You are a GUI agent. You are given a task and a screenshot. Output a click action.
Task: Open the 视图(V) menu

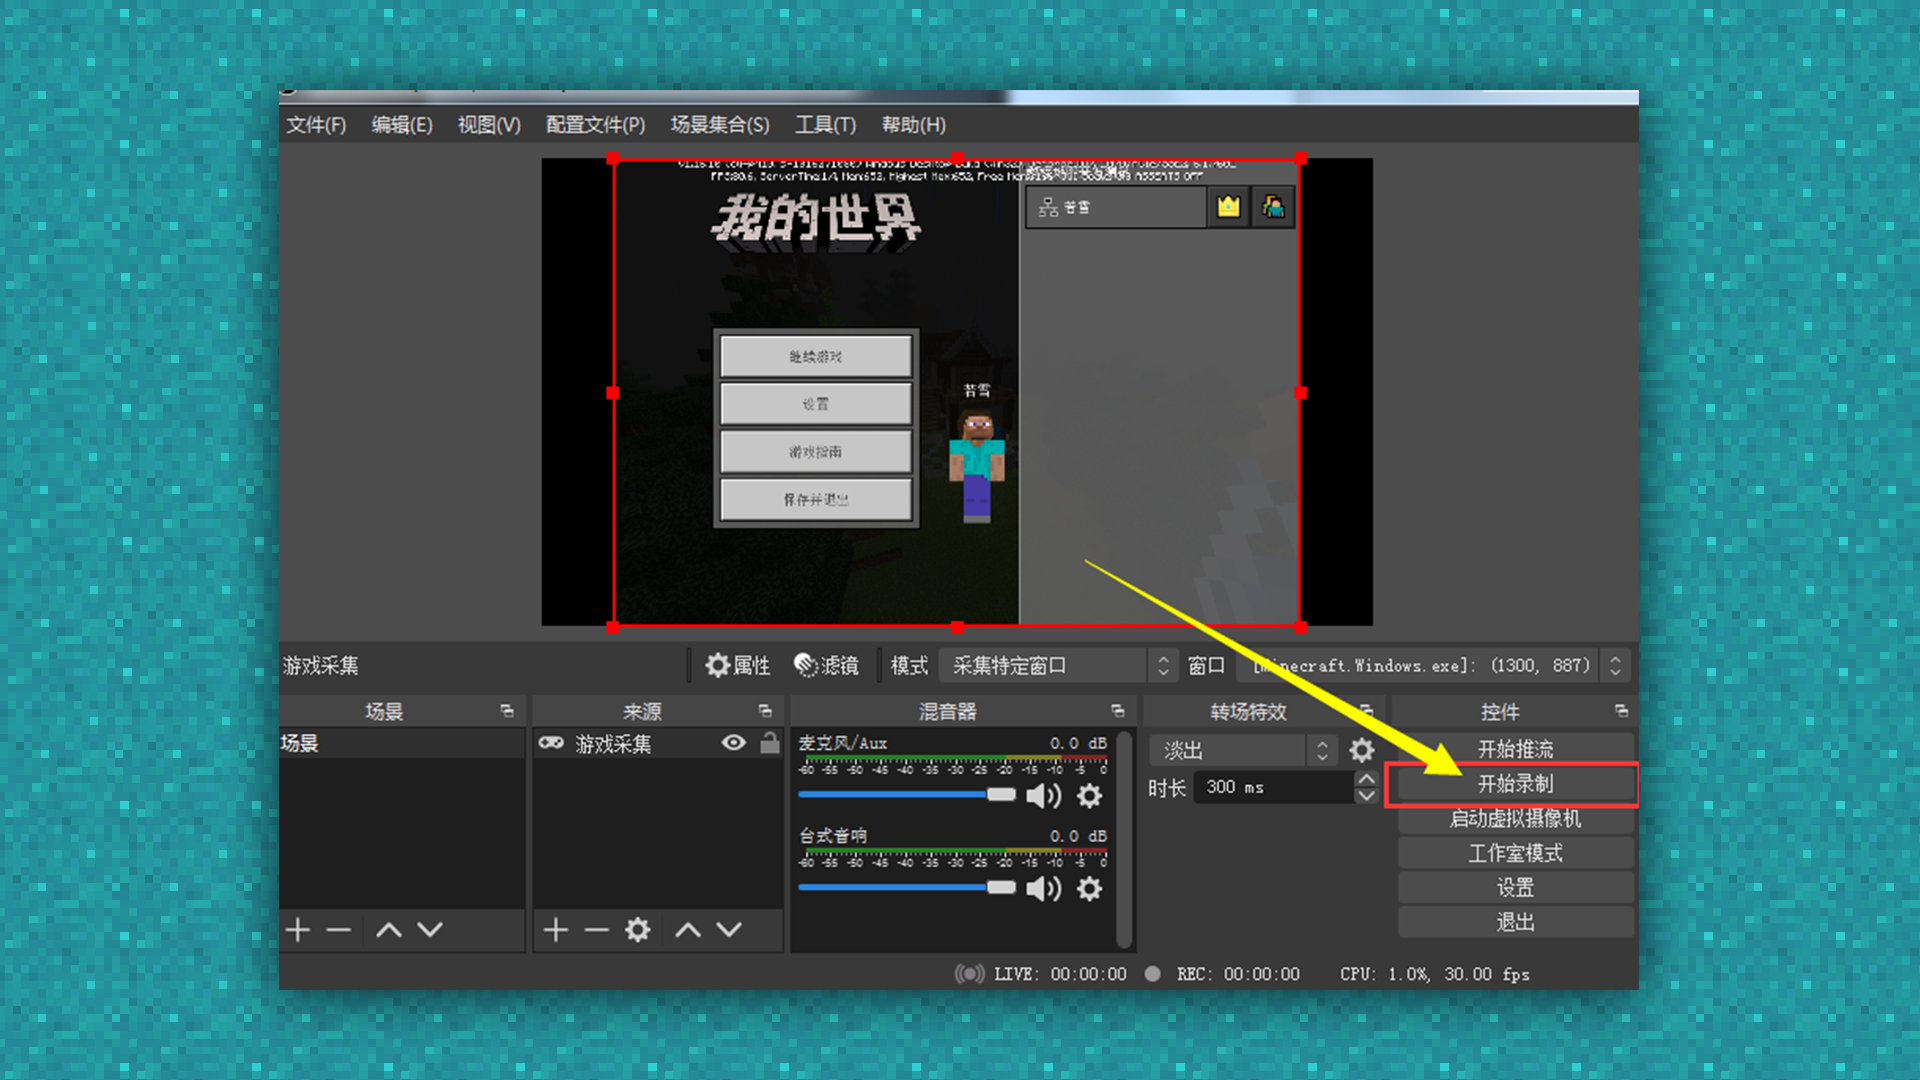point(489,125)
